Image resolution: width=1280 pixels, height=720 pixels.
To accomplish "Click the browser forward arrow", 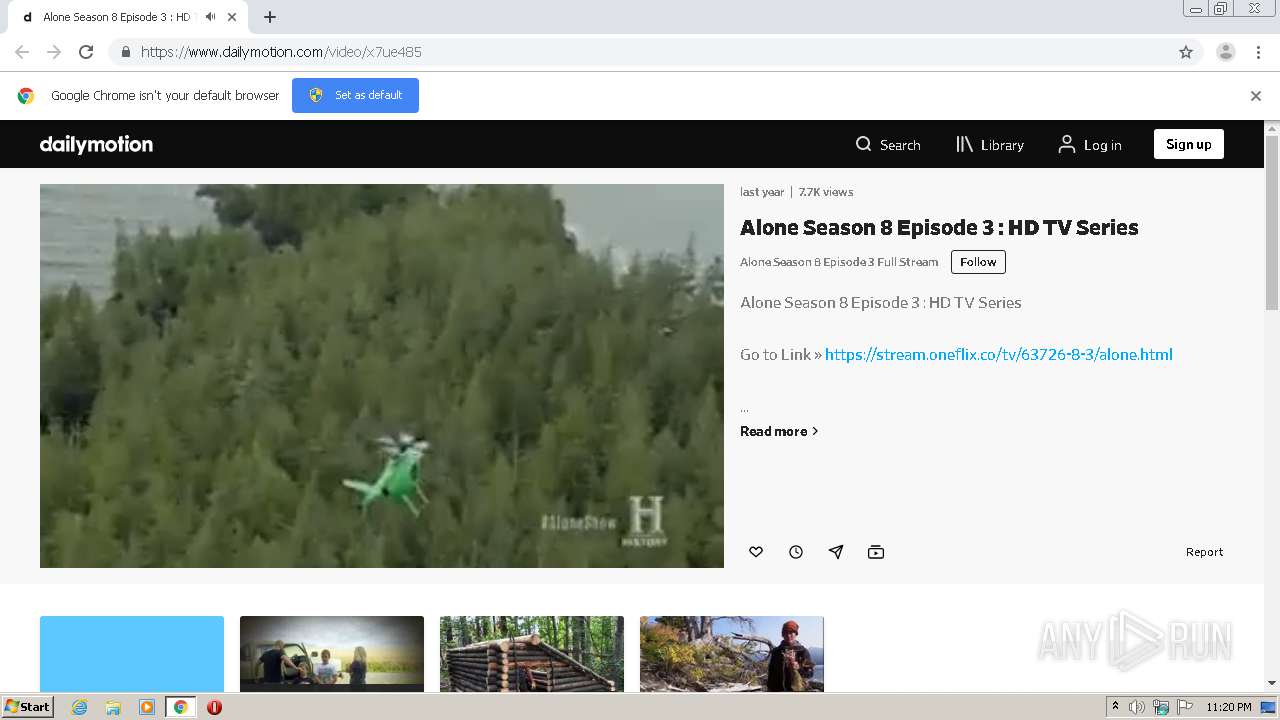I will (x=54, y=52).
